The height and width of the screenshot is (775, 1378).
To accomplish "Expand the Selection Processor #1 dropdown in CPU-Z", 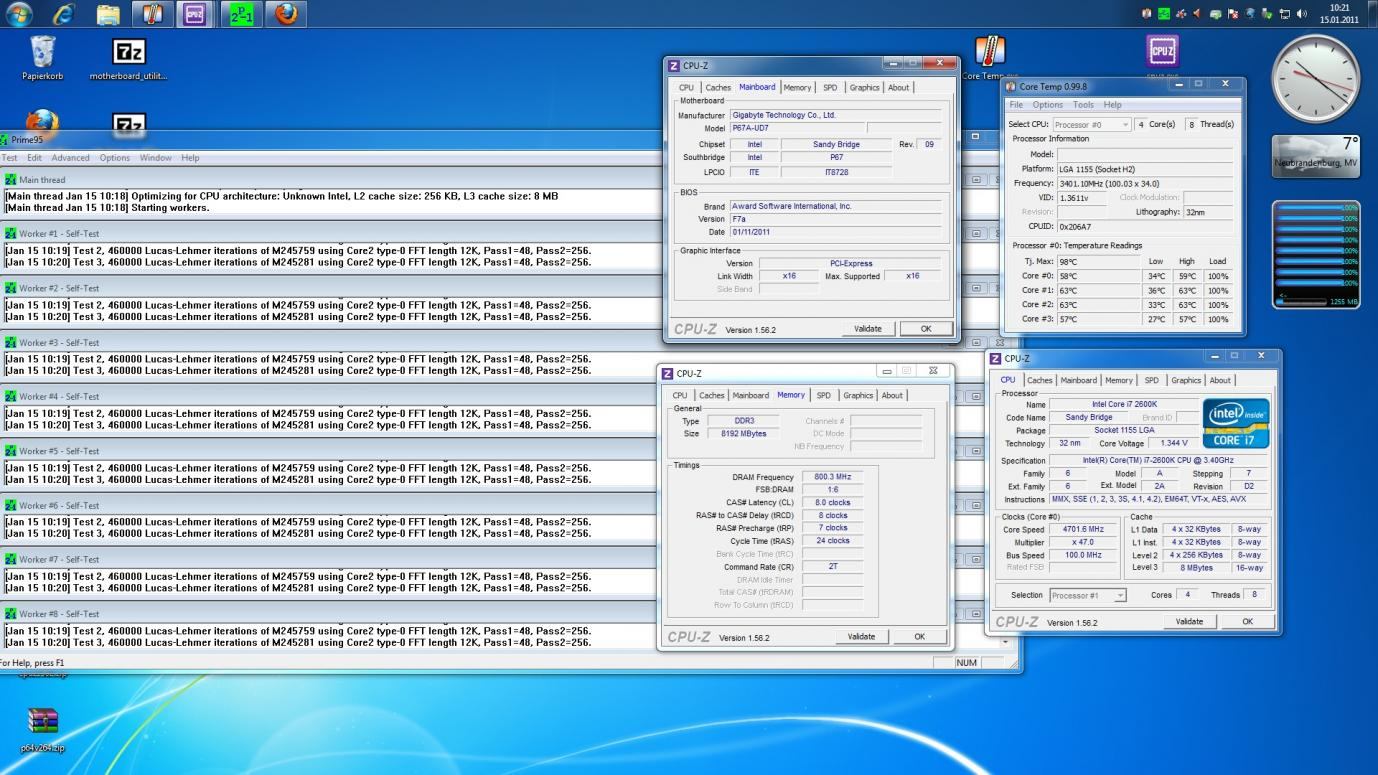I will (x=1087, y=595).
